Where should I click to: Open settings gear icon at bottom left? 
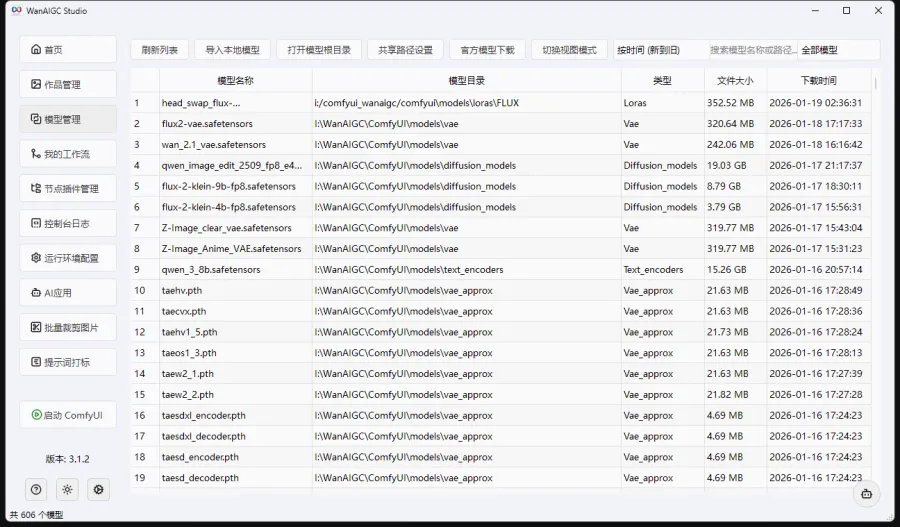pyautogui.click(x=99, y=490)
